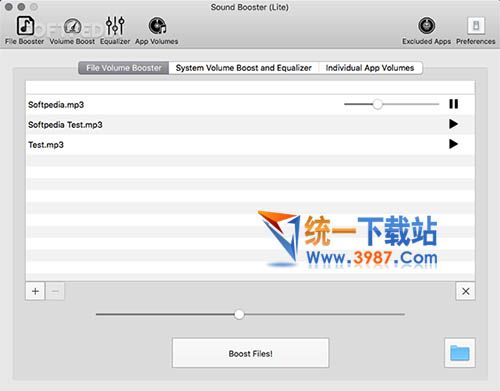This screenshot has height=391, width=500.
Task: Switch to File Volume Booster tab
Action: (x=124, y=68)
